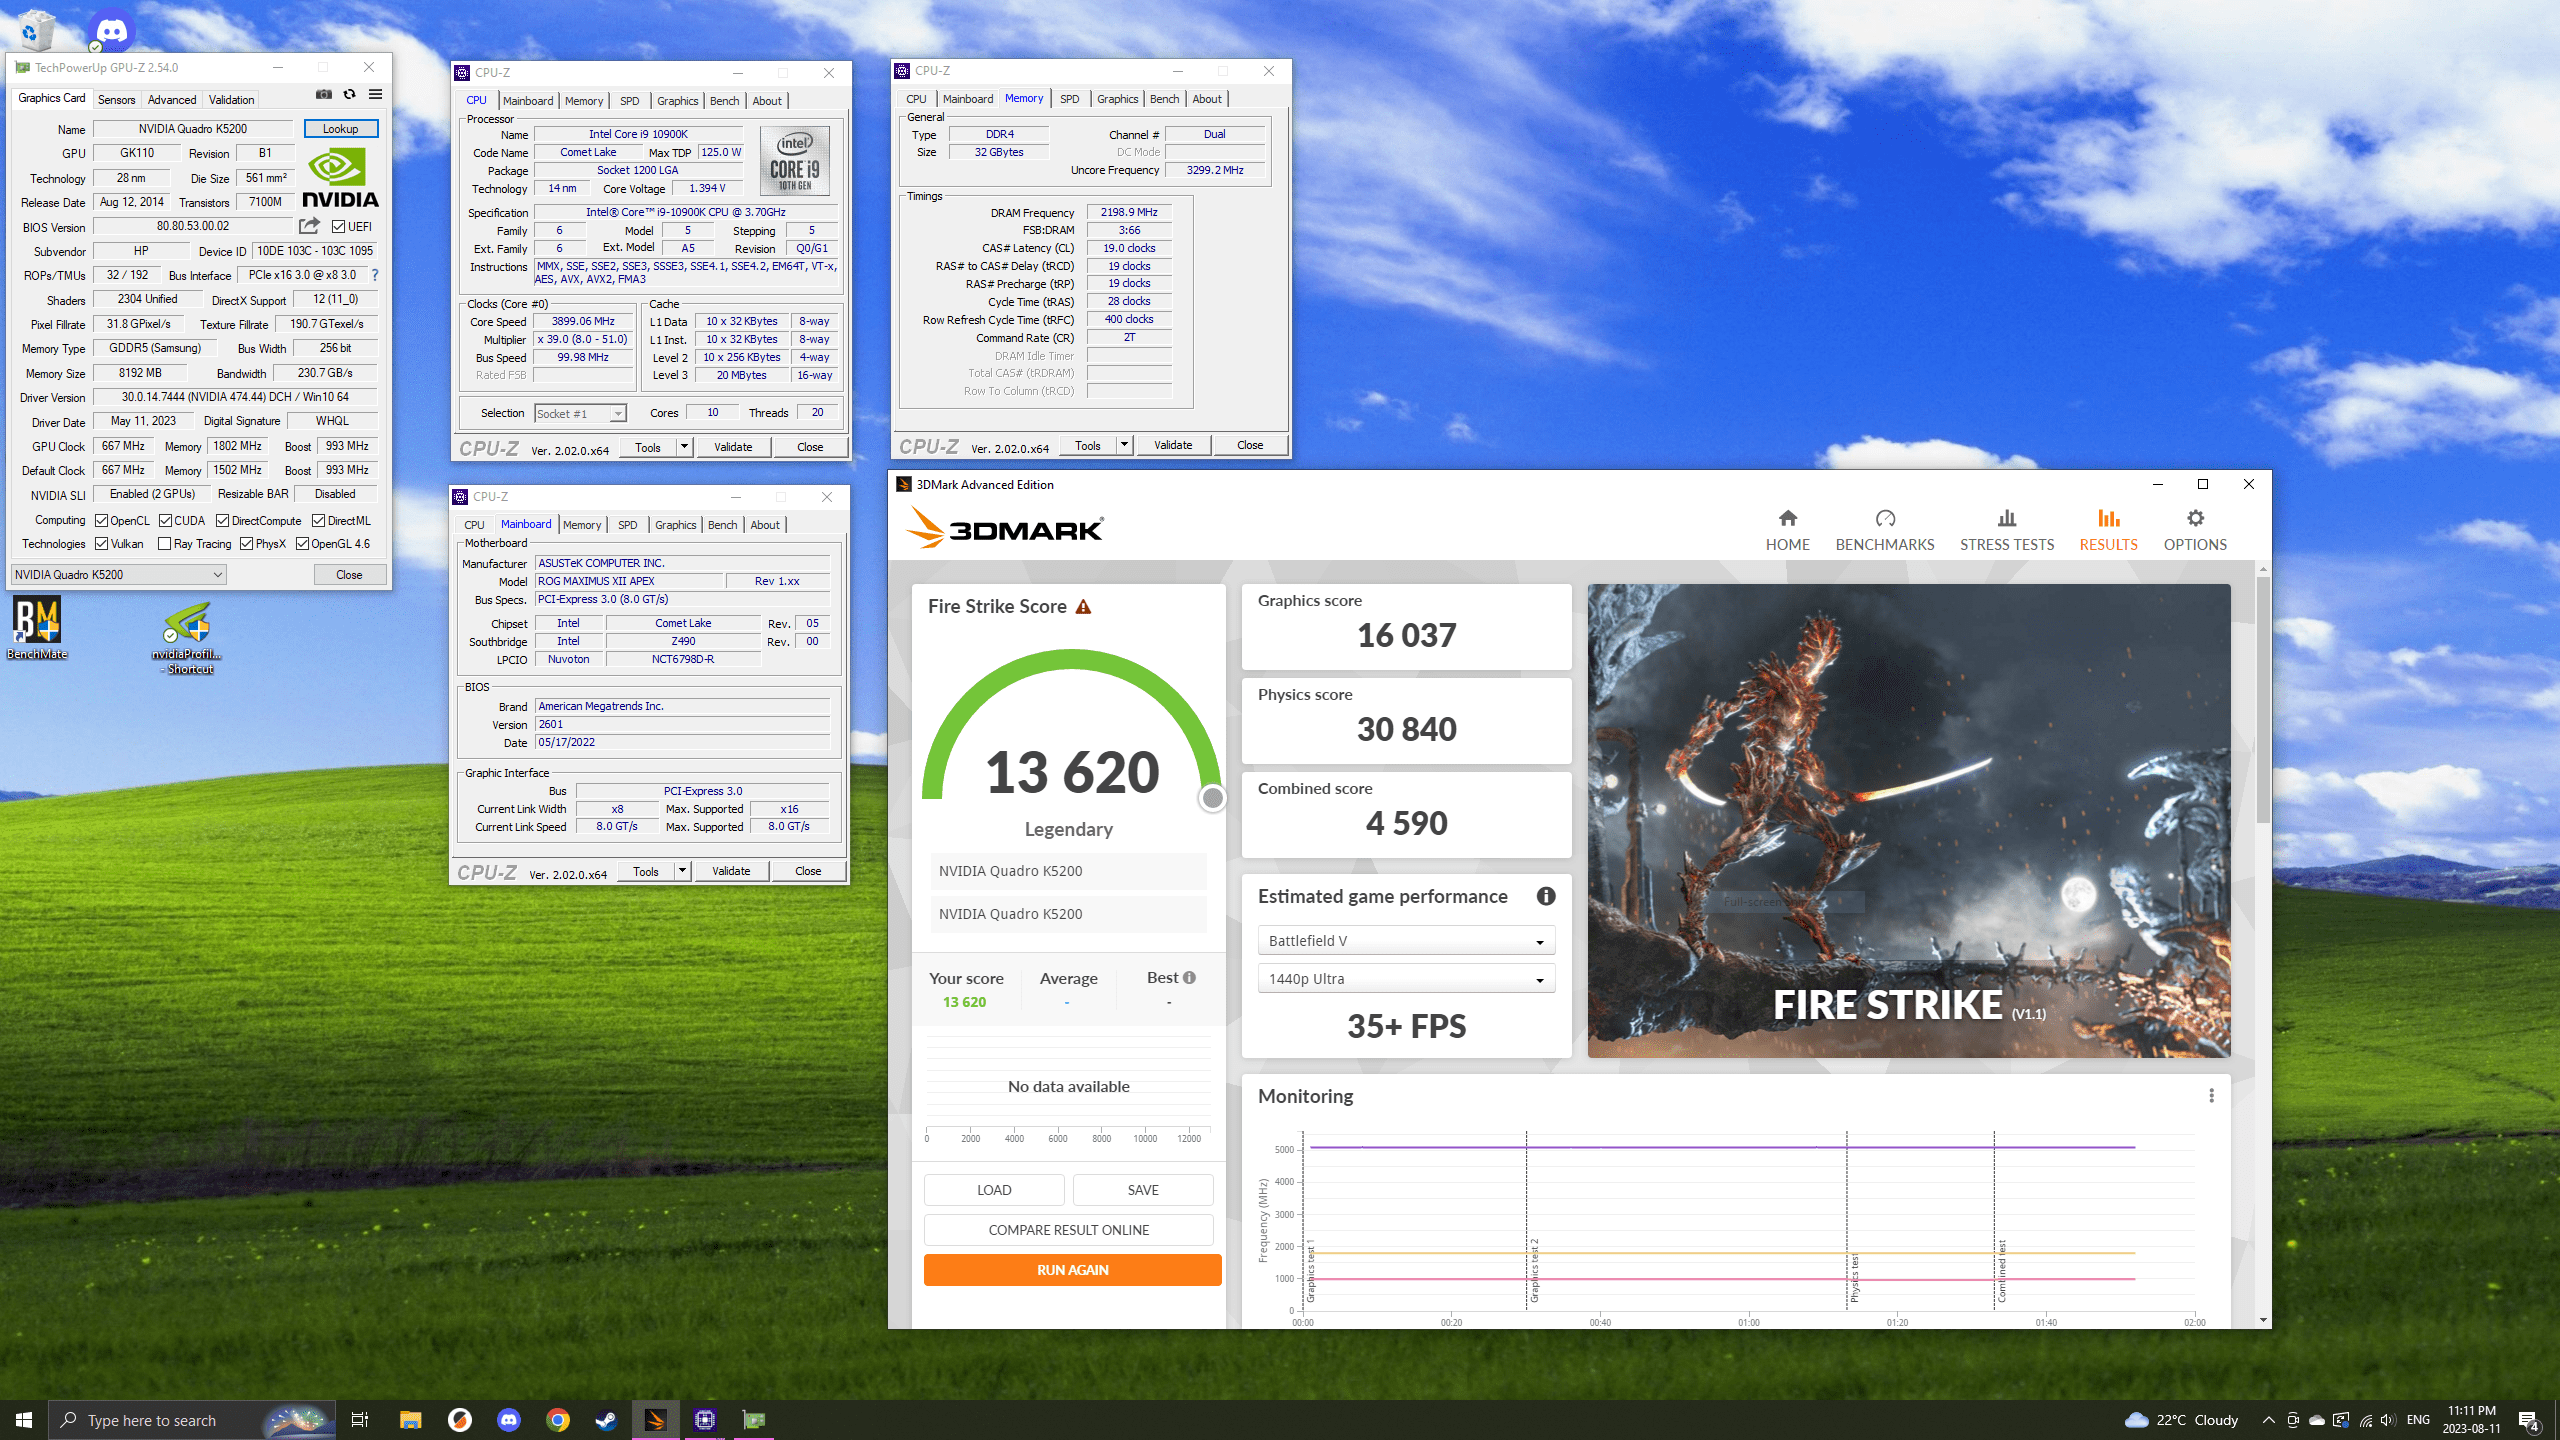Open Discord desktop icon
2560x1440 pixels.
click(111, 30)
